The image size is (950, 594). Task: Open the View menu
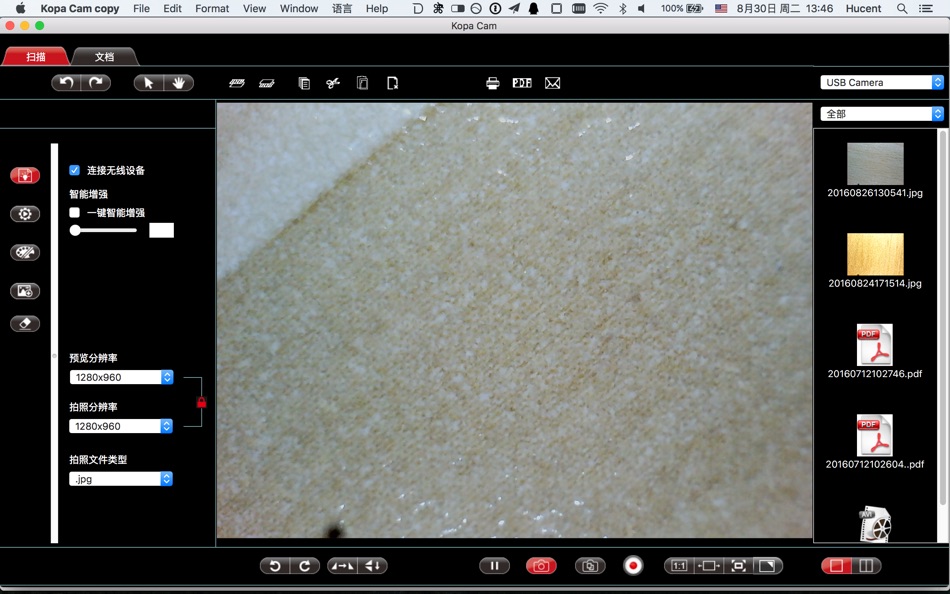254,8
